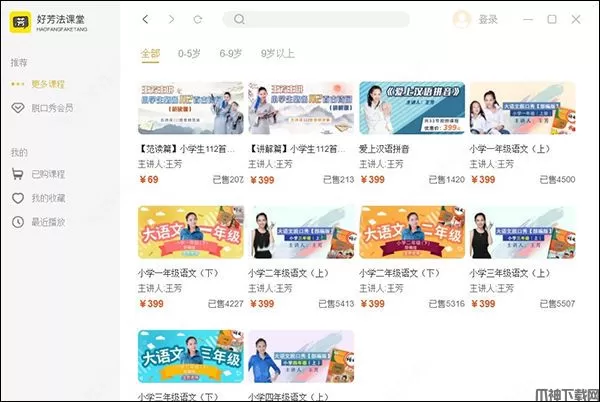Open 小学一年级语文（下） course thumbnail
The height and width of the screenshot is (402, 600).
191,232
